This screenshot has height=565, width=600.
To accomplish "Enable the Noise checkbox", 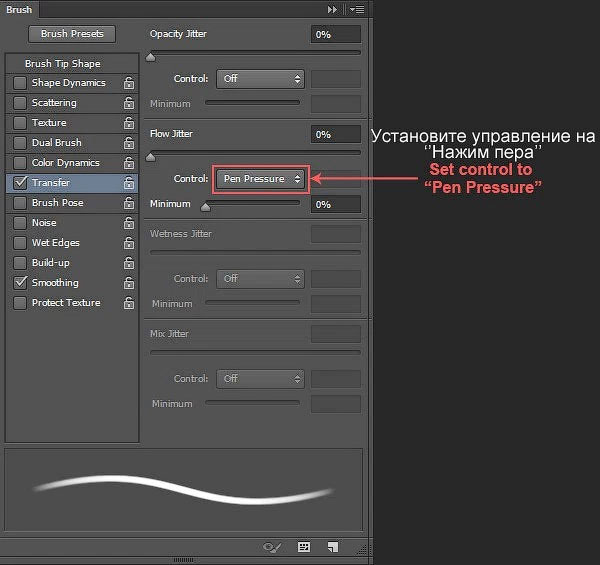I will coord(20,223).
